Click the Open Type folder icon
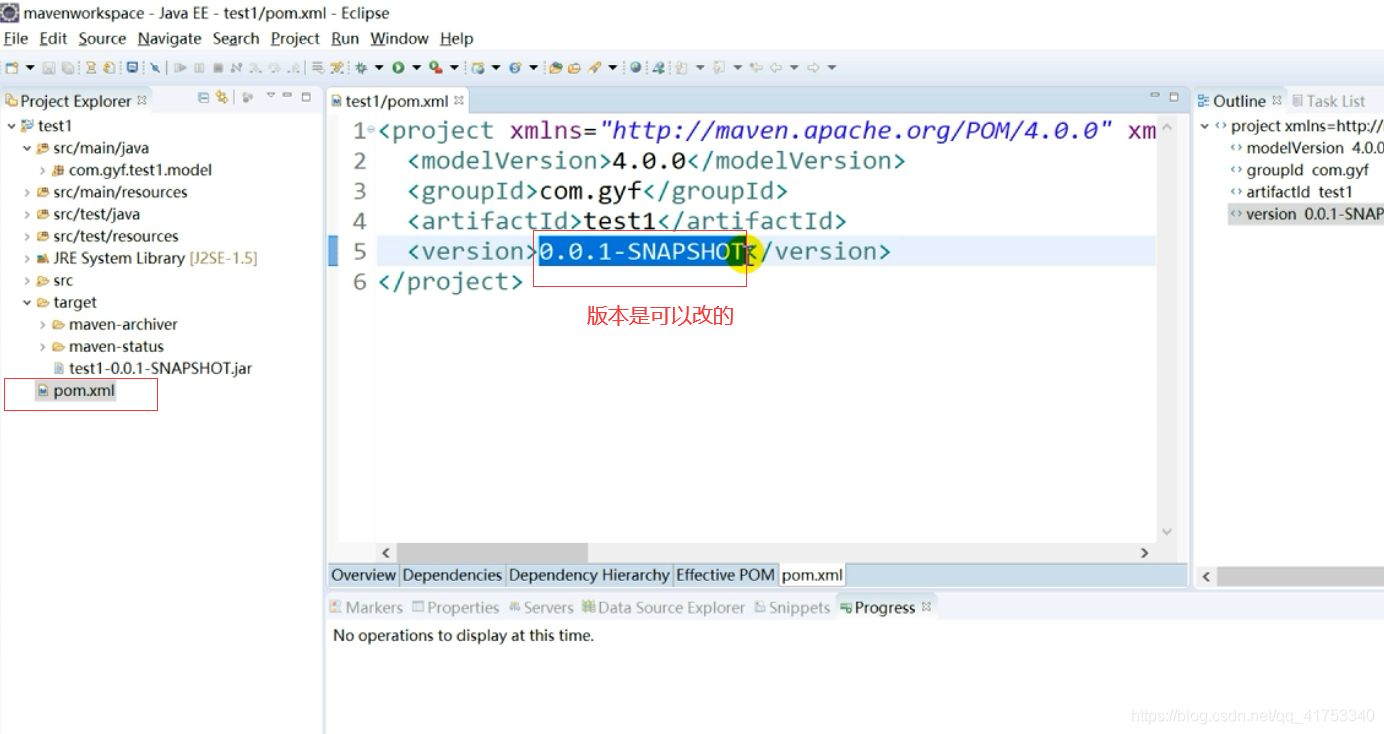 tap(555, 67)
